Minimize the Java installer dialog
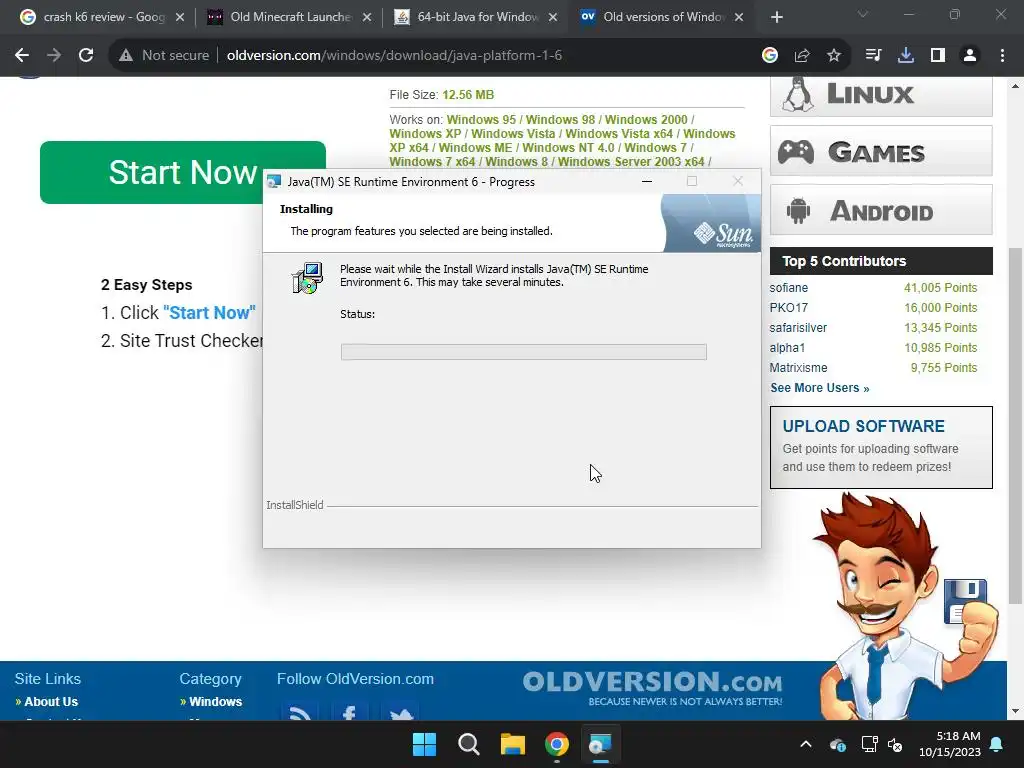This screenshot has height=768, width=1024. pyautogui.click(x=647, y=182)
